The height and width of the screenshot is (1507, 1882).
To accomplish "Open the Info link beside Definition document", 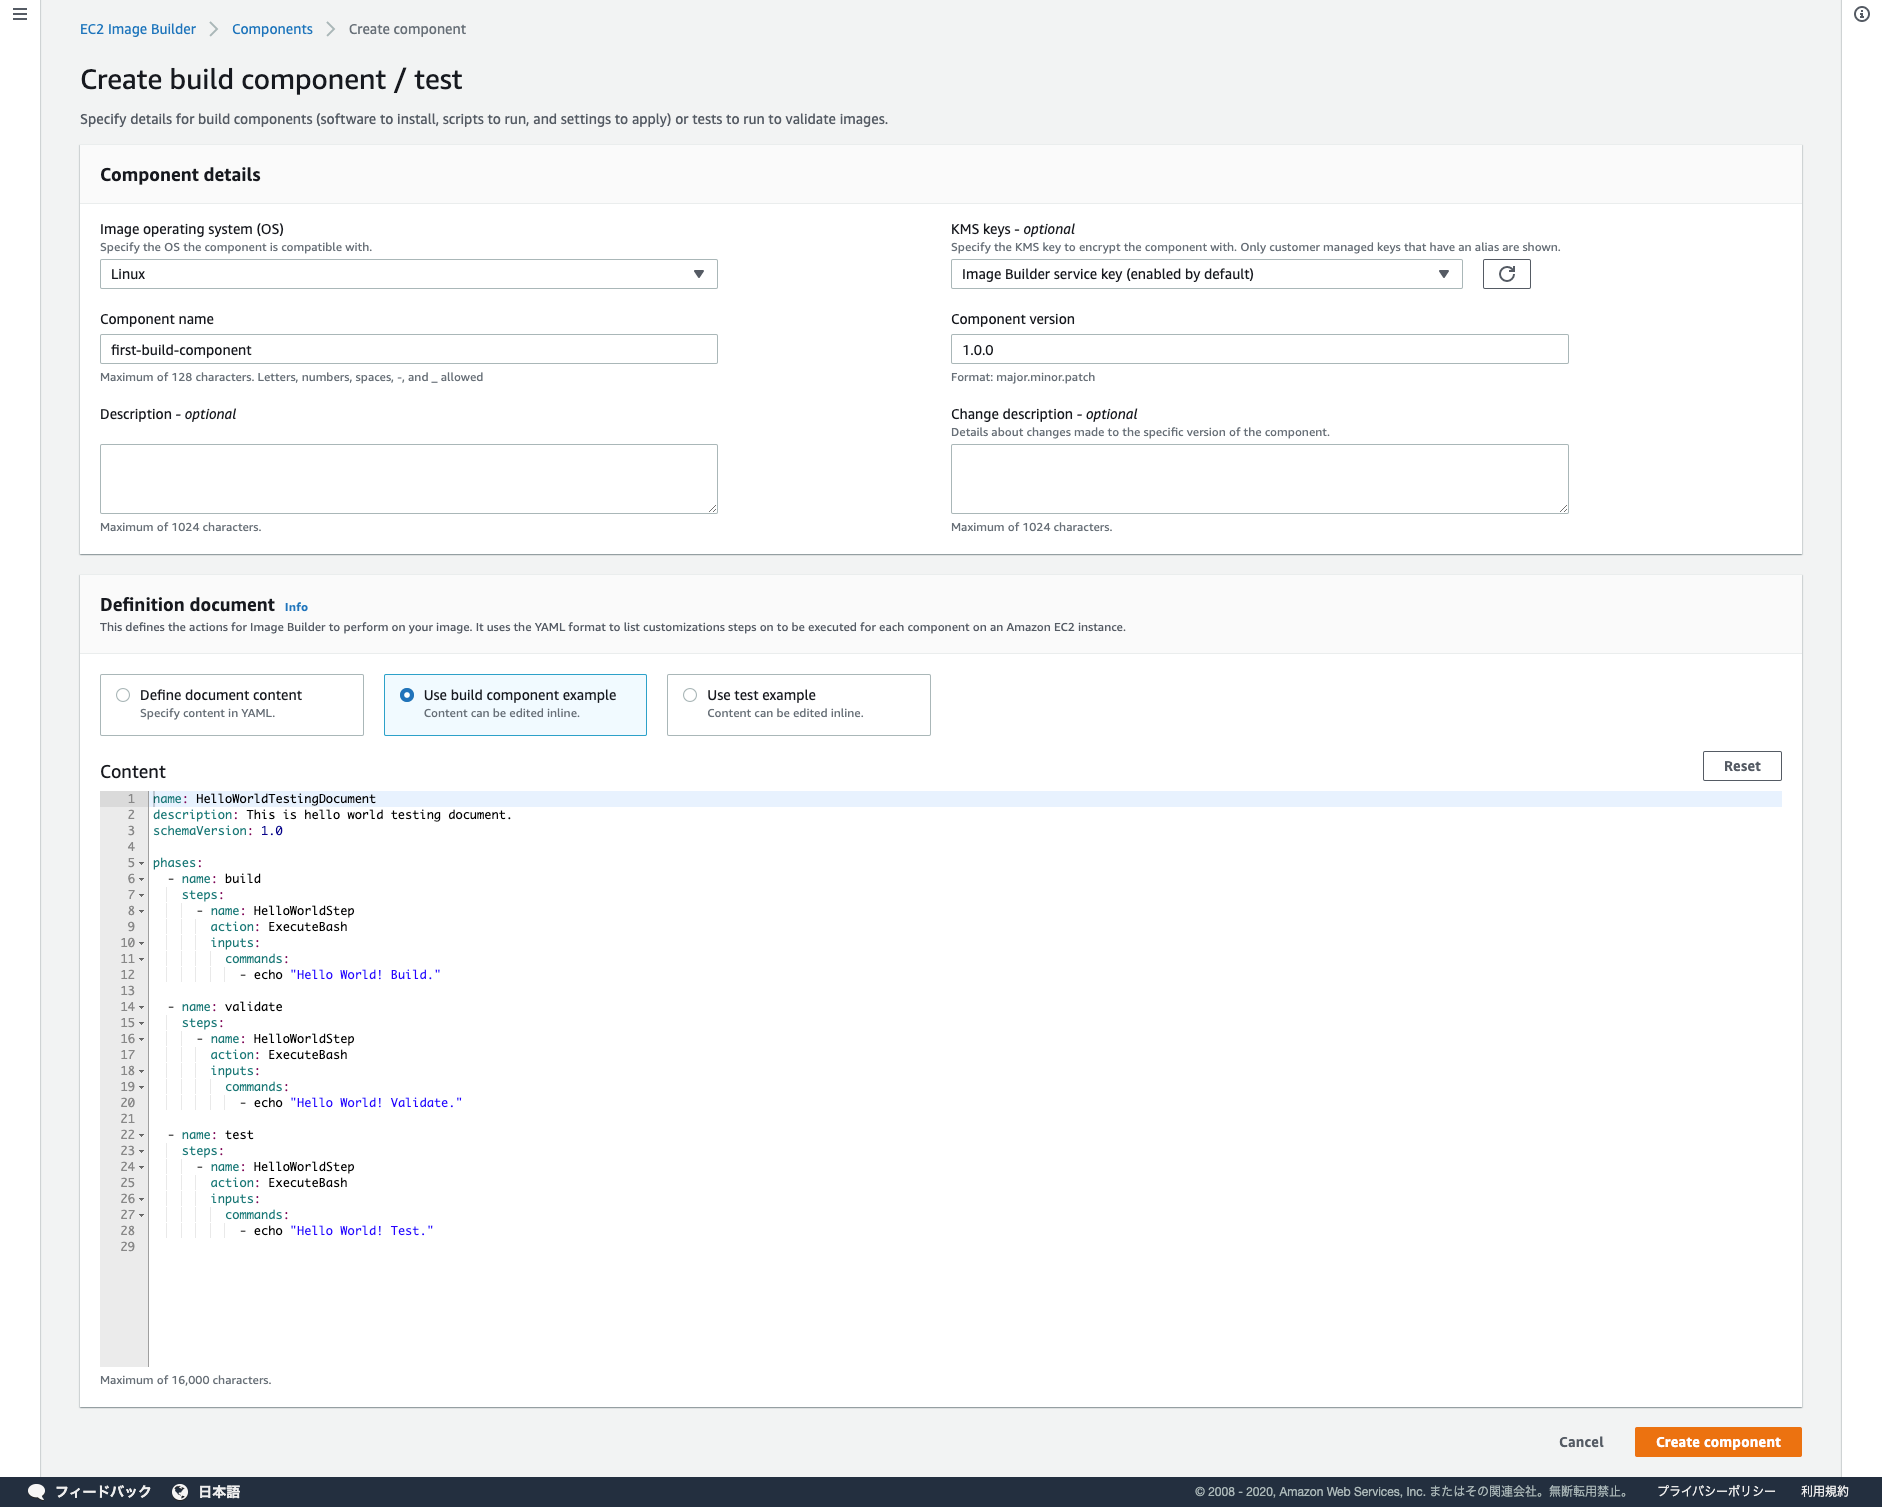I will (295, 606).
